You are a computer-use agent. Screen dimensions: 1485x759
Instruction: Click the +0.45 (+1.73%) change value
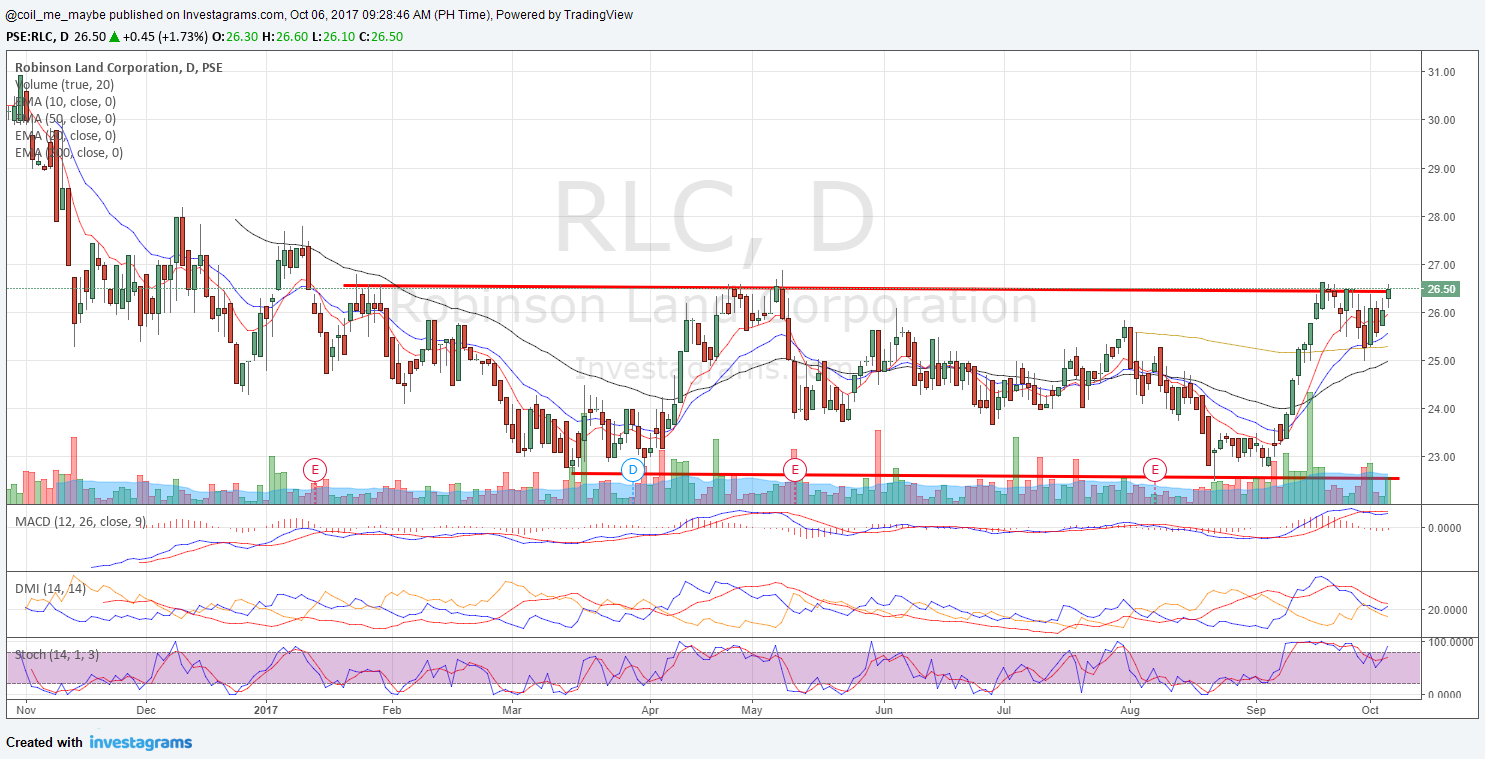[167, 36]
